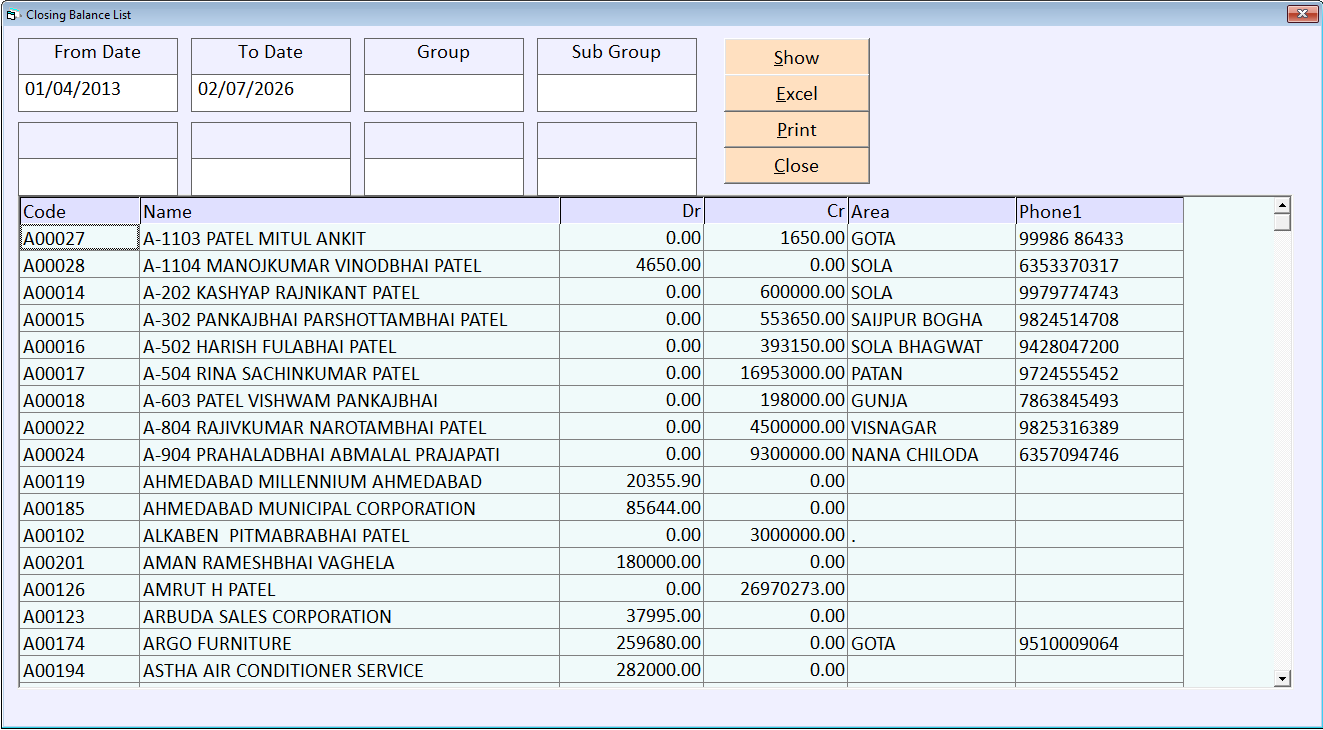
Task: Click the code cell A00102
Action: coord(80,535)
